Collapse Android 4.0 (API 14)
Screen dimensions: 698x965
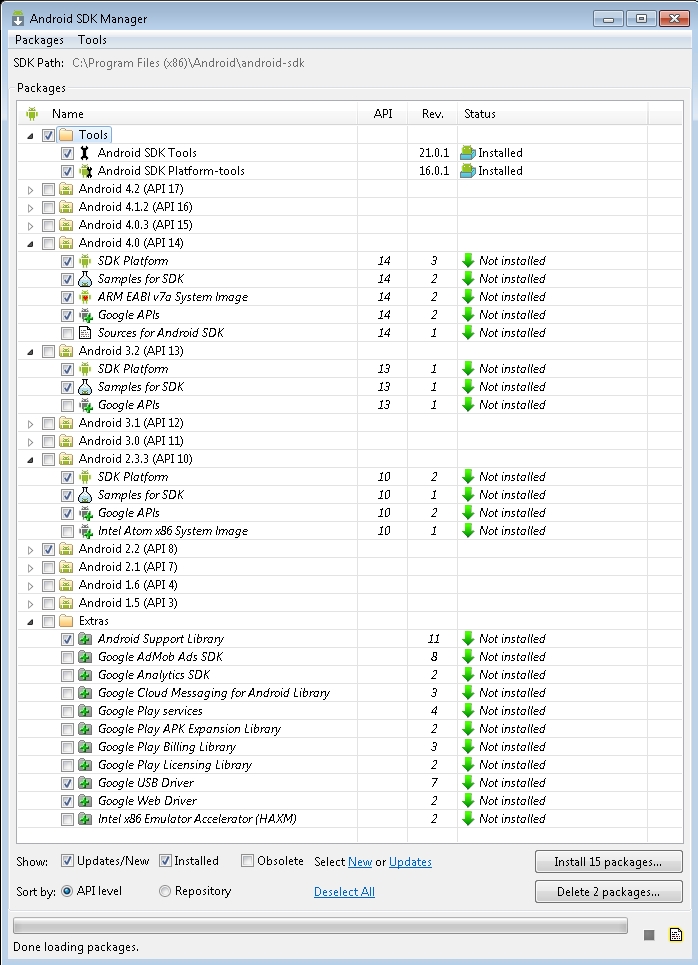click(30, 244)
